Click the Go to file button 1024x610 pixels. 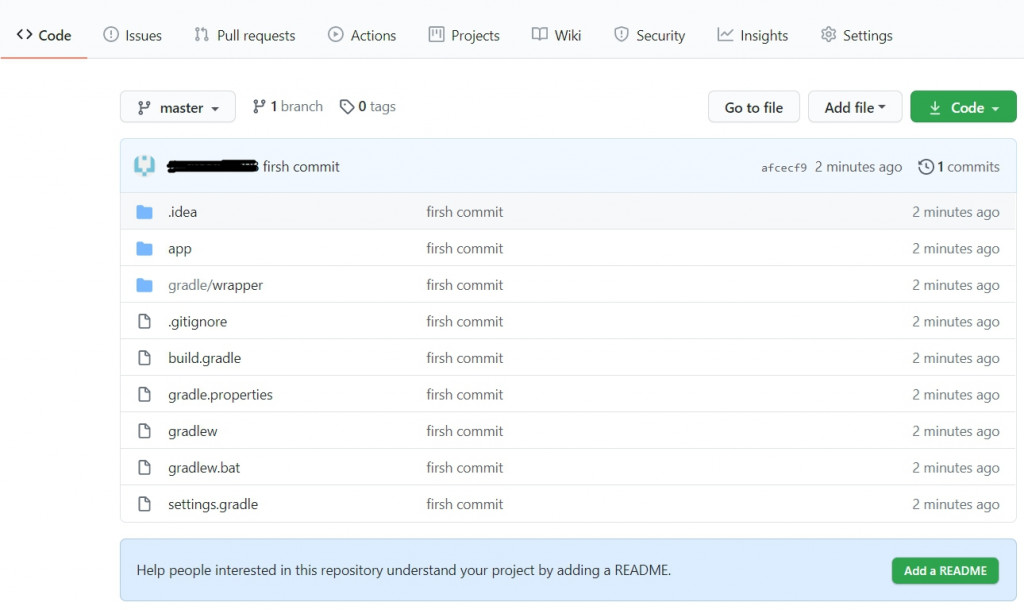pyautogui.click(x=754, y=107)
